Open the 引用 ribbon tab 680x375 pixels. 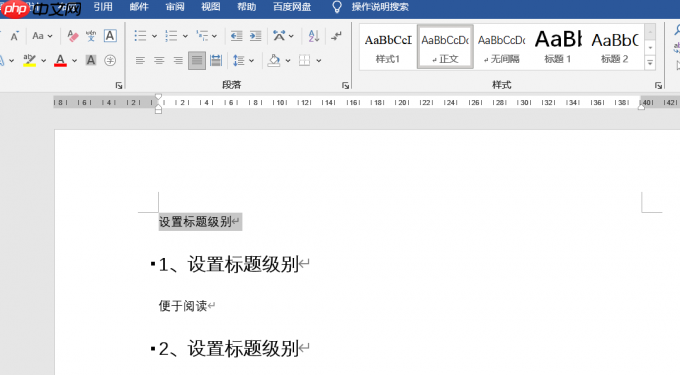(x=103, y=7)
